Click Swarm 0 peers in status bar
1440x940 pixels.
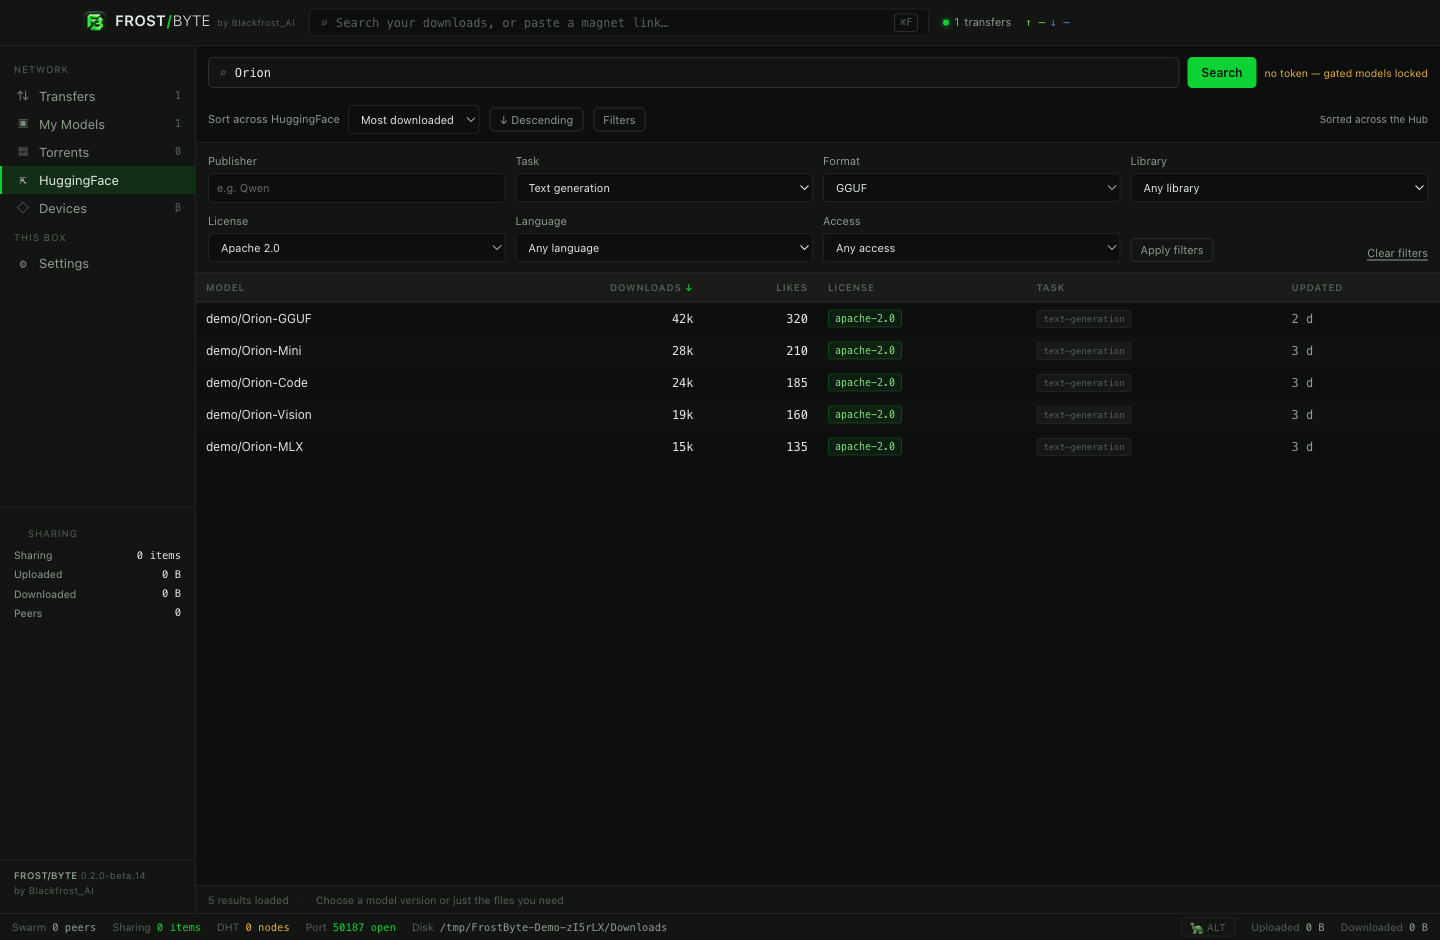pos(54,928)
